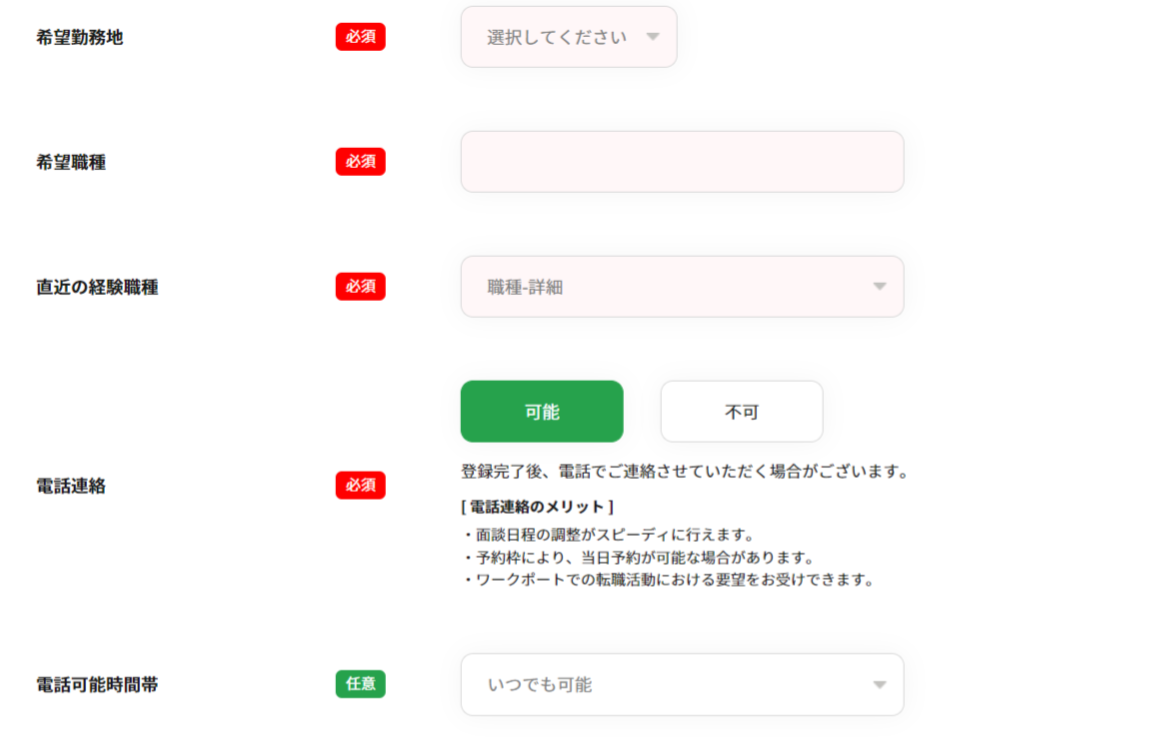Select 不可 to decline phone contact

point(741,411)
